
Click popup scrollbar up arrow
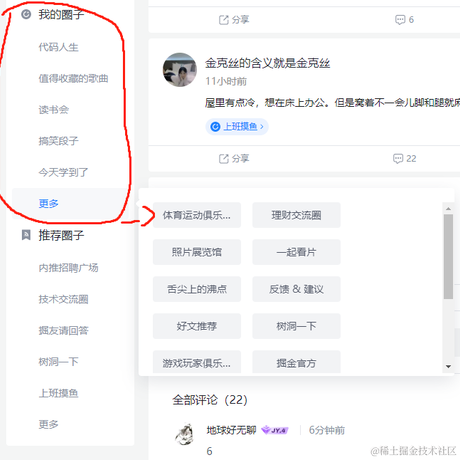[448, 209]
